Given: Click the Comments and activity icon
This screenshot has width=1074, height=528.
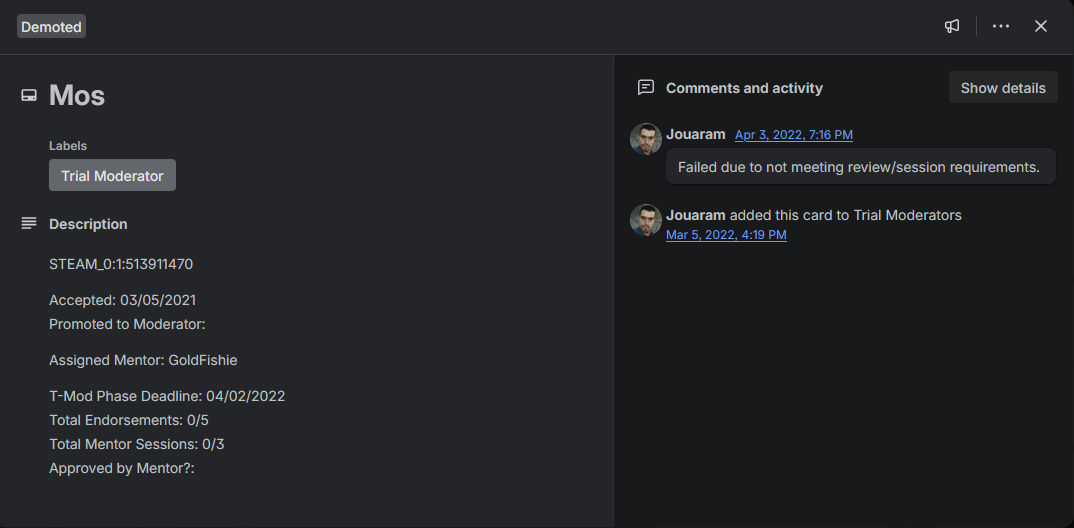Looking at the screenshot, I should click(x=646, y=88).
